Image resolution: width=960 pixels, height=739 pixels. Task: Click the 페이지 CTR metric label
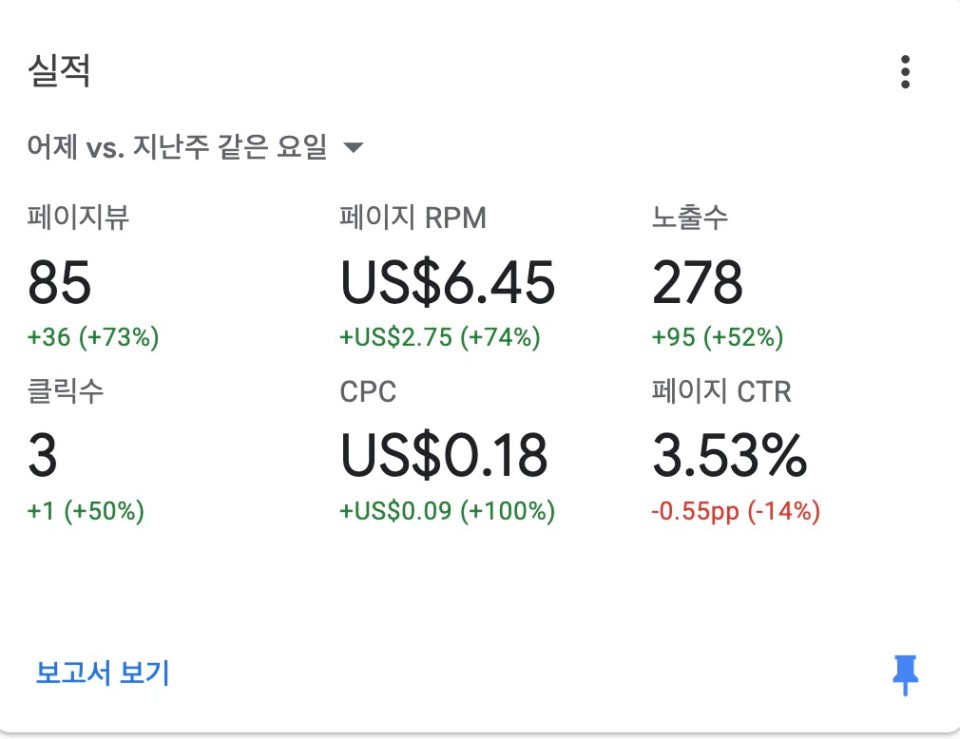tap(721, 391)
